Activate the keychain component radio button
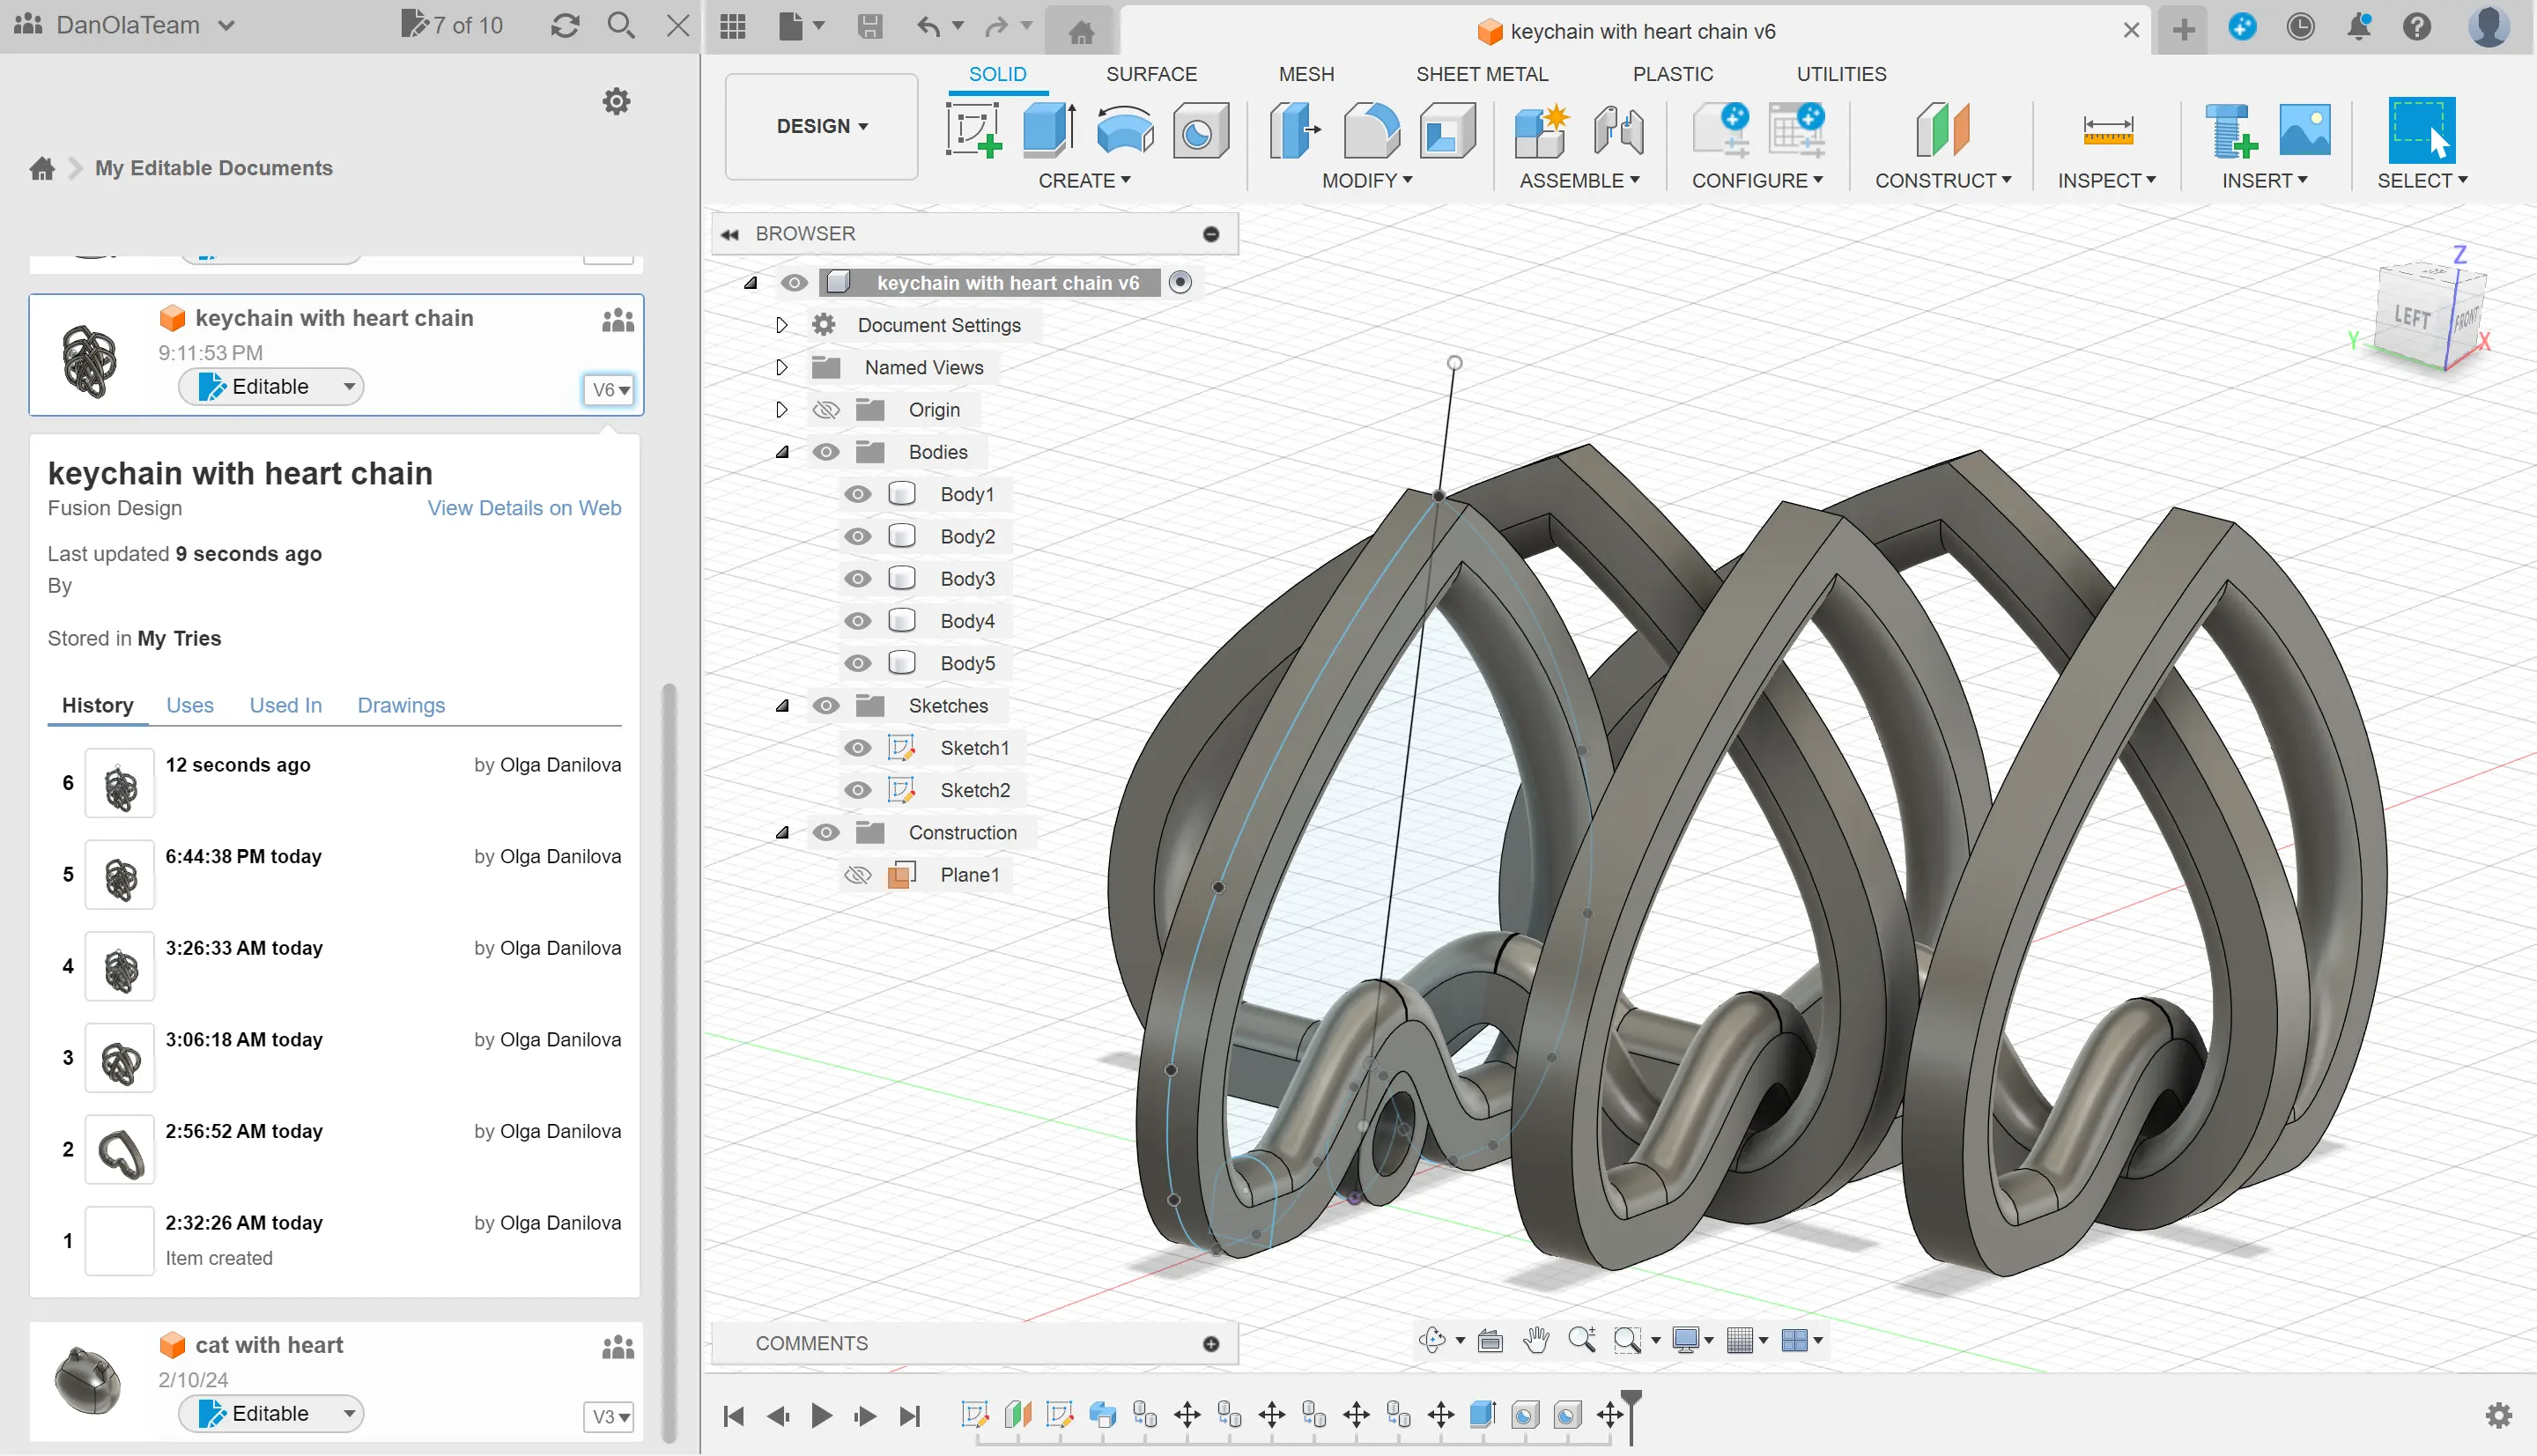The image size is (2537, 1456). pyautogui.click(x=1180, y=283)
